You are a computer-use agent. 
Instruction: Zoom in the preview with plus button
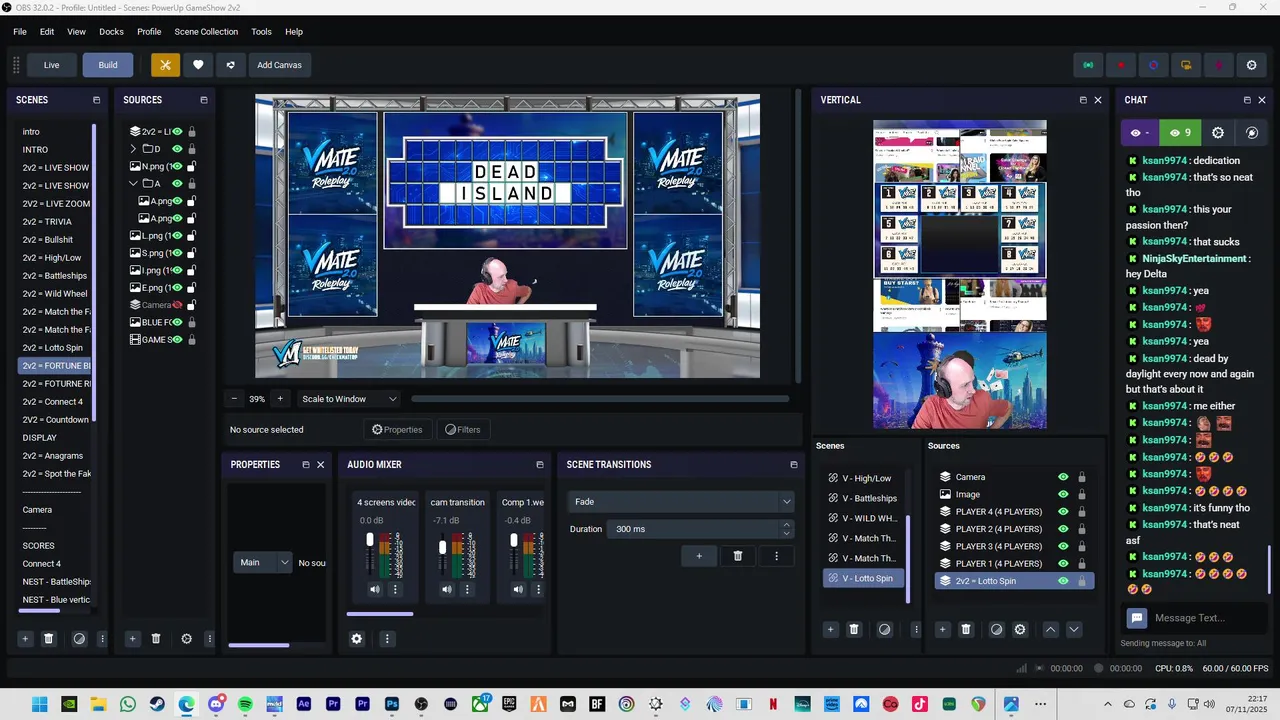280,399
